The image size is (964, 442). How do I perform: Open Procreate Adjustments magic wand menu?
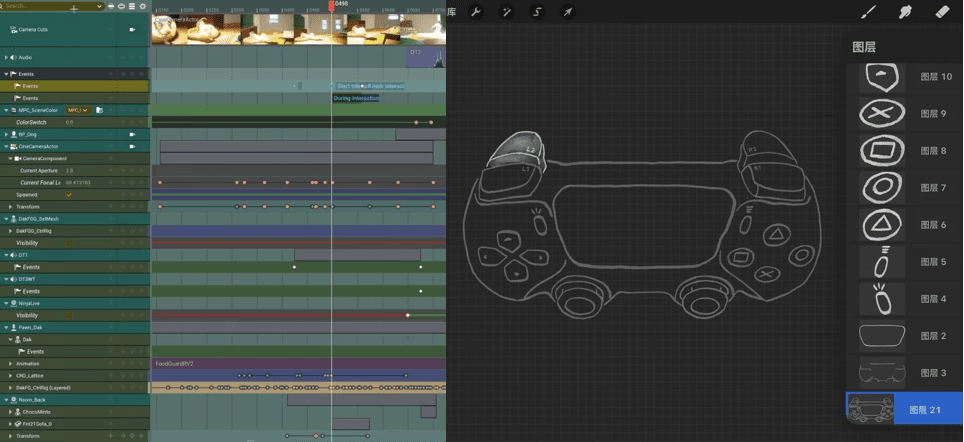pos(506,12)
